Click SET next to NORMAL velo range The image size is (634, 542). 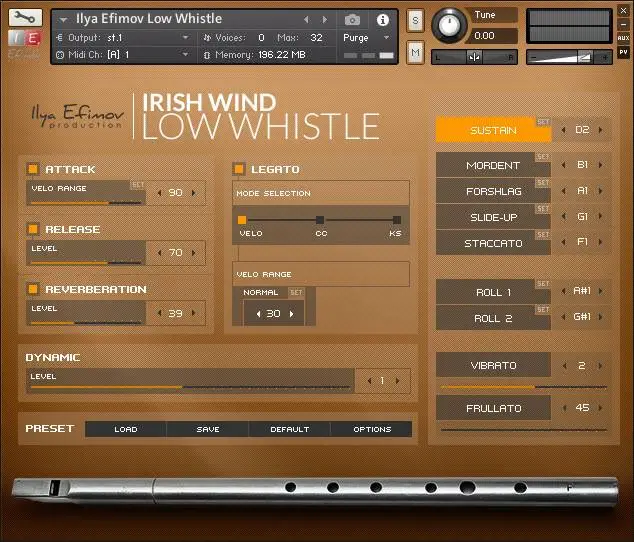tap(296, 292)
